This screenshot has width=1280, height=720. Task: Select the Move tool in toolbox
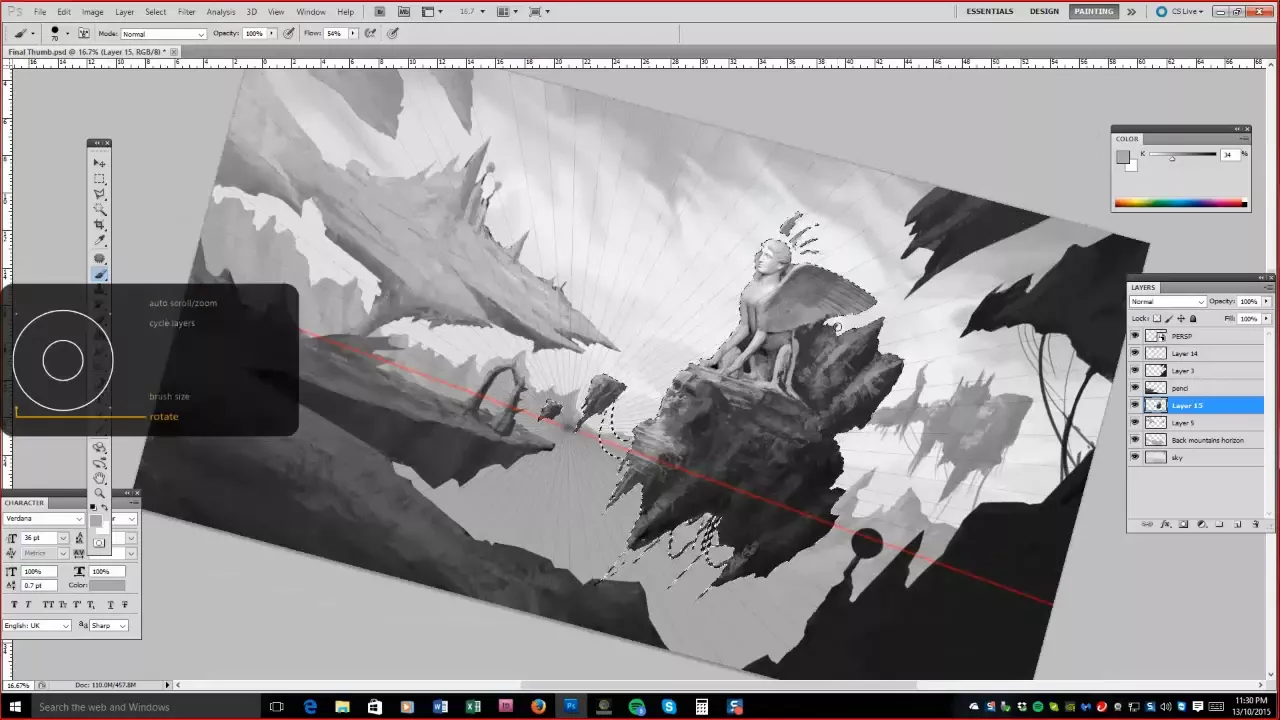tap(100, 163)
